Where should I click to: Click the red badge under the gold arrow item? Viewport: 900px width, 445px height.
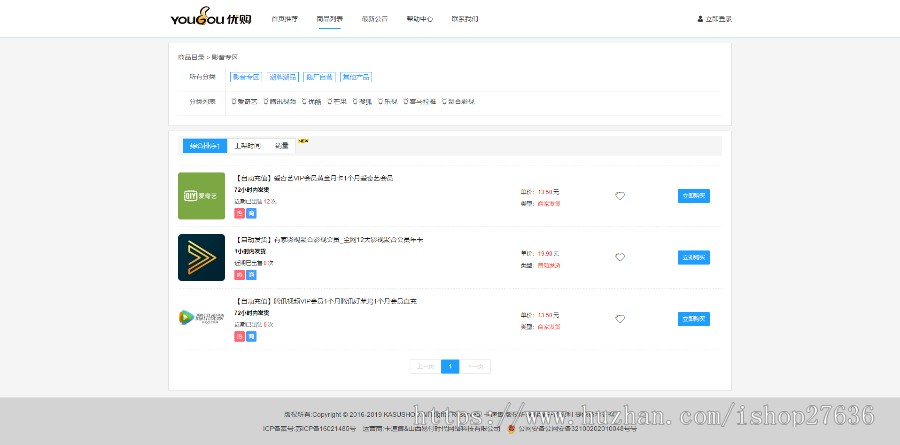pyautogui.click(x=239, y=275)
